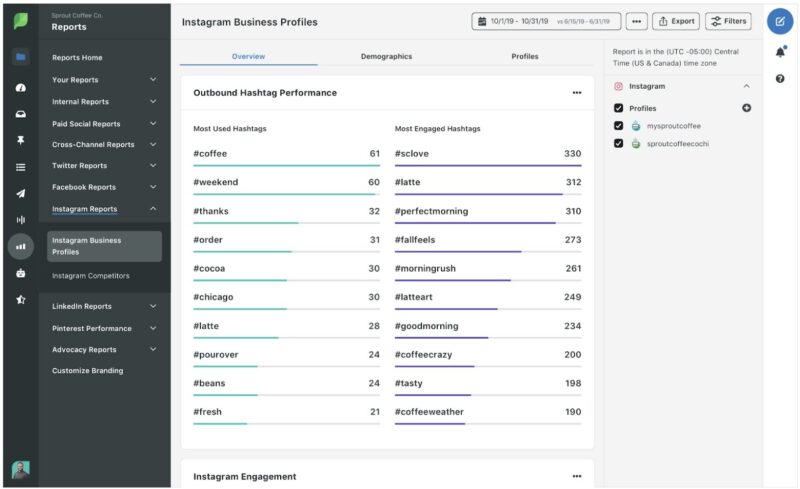The width and height of the screenshot is (800, 489).
Task: Click the #coffee usage bar
Action: (x=286, y=165)
